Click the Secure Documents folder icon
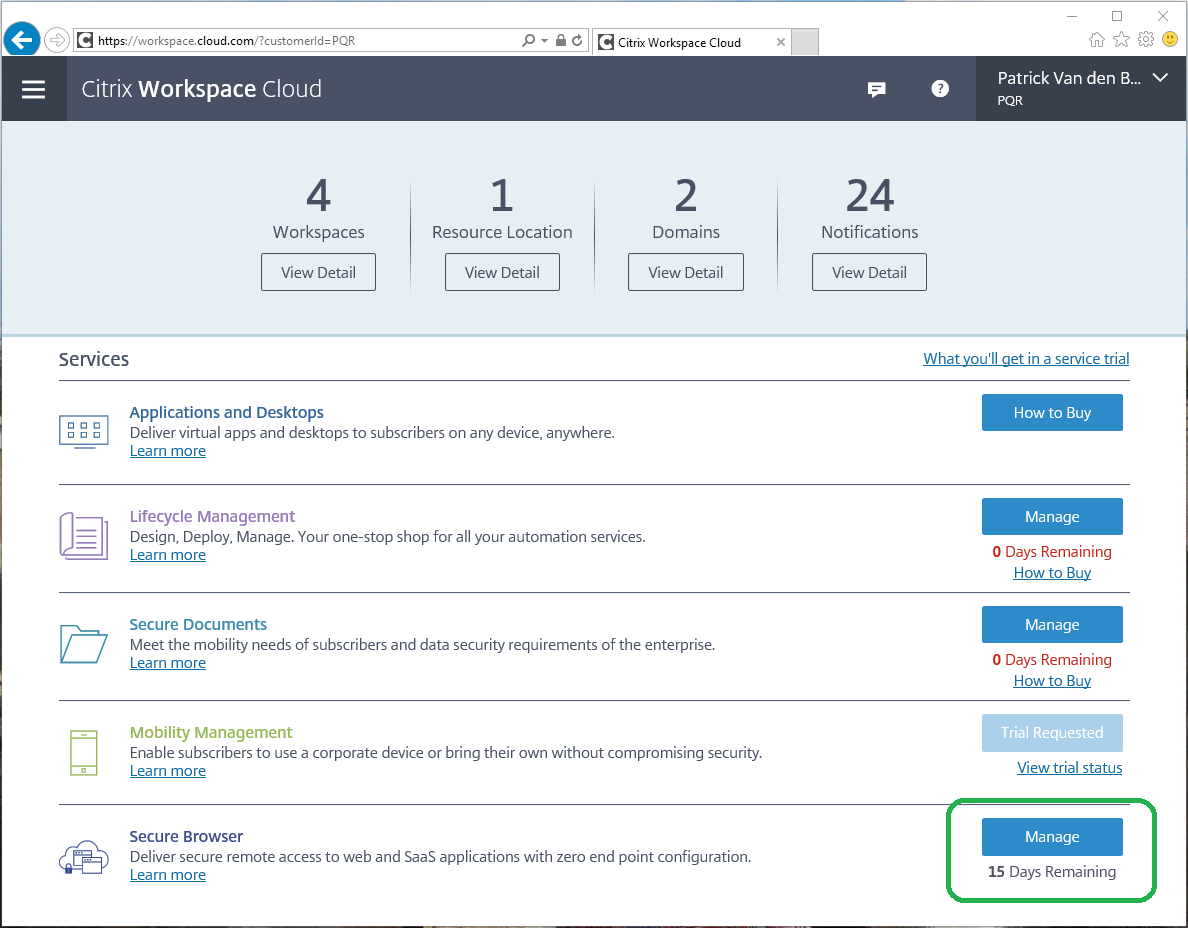The image size is (1188, 928). [83, 644]
